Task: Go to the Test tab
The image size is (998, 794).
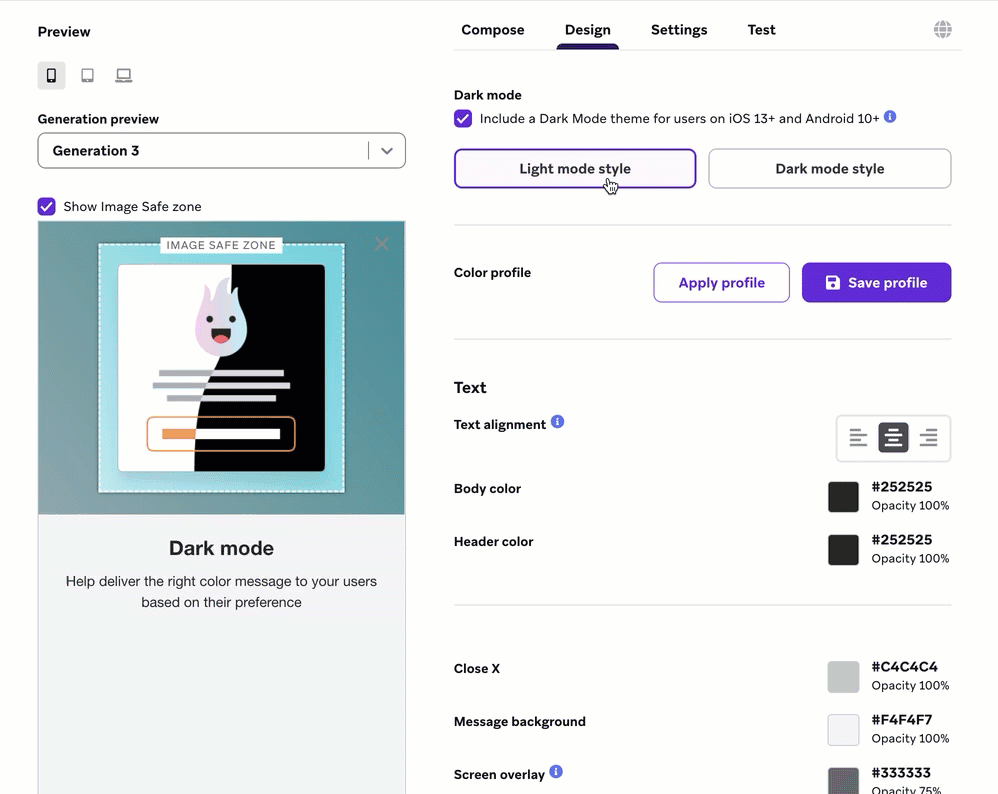Action: coord(761,30)
